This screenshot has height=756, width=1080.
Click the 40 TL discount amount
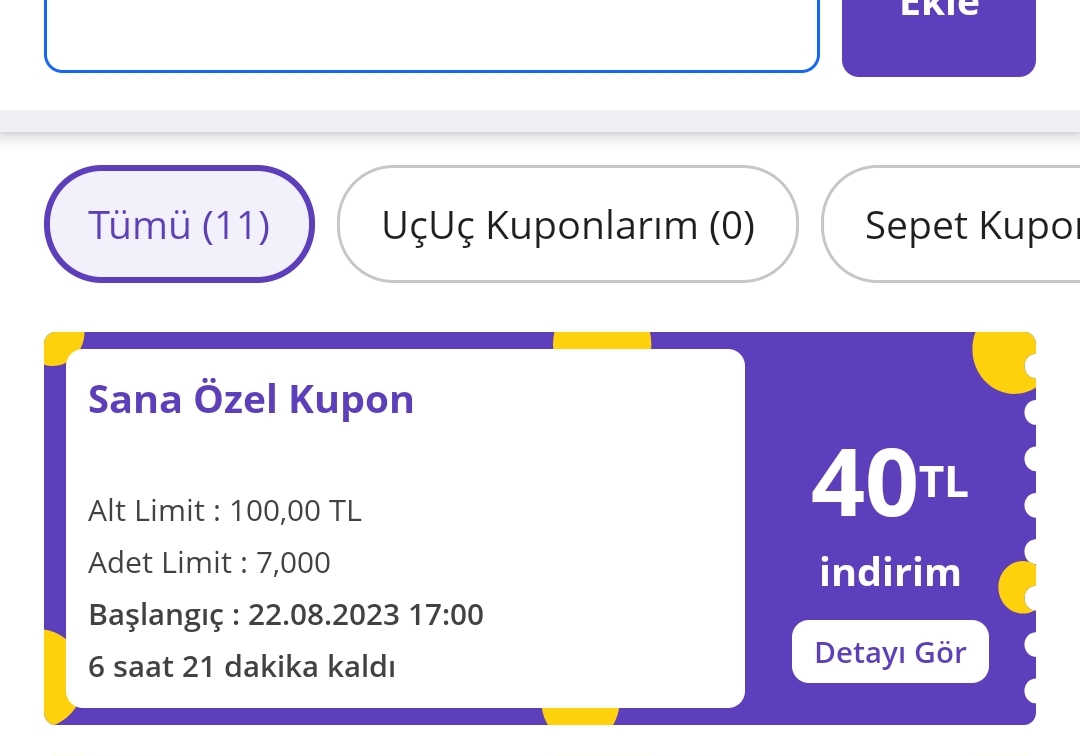tap(888, 487)
